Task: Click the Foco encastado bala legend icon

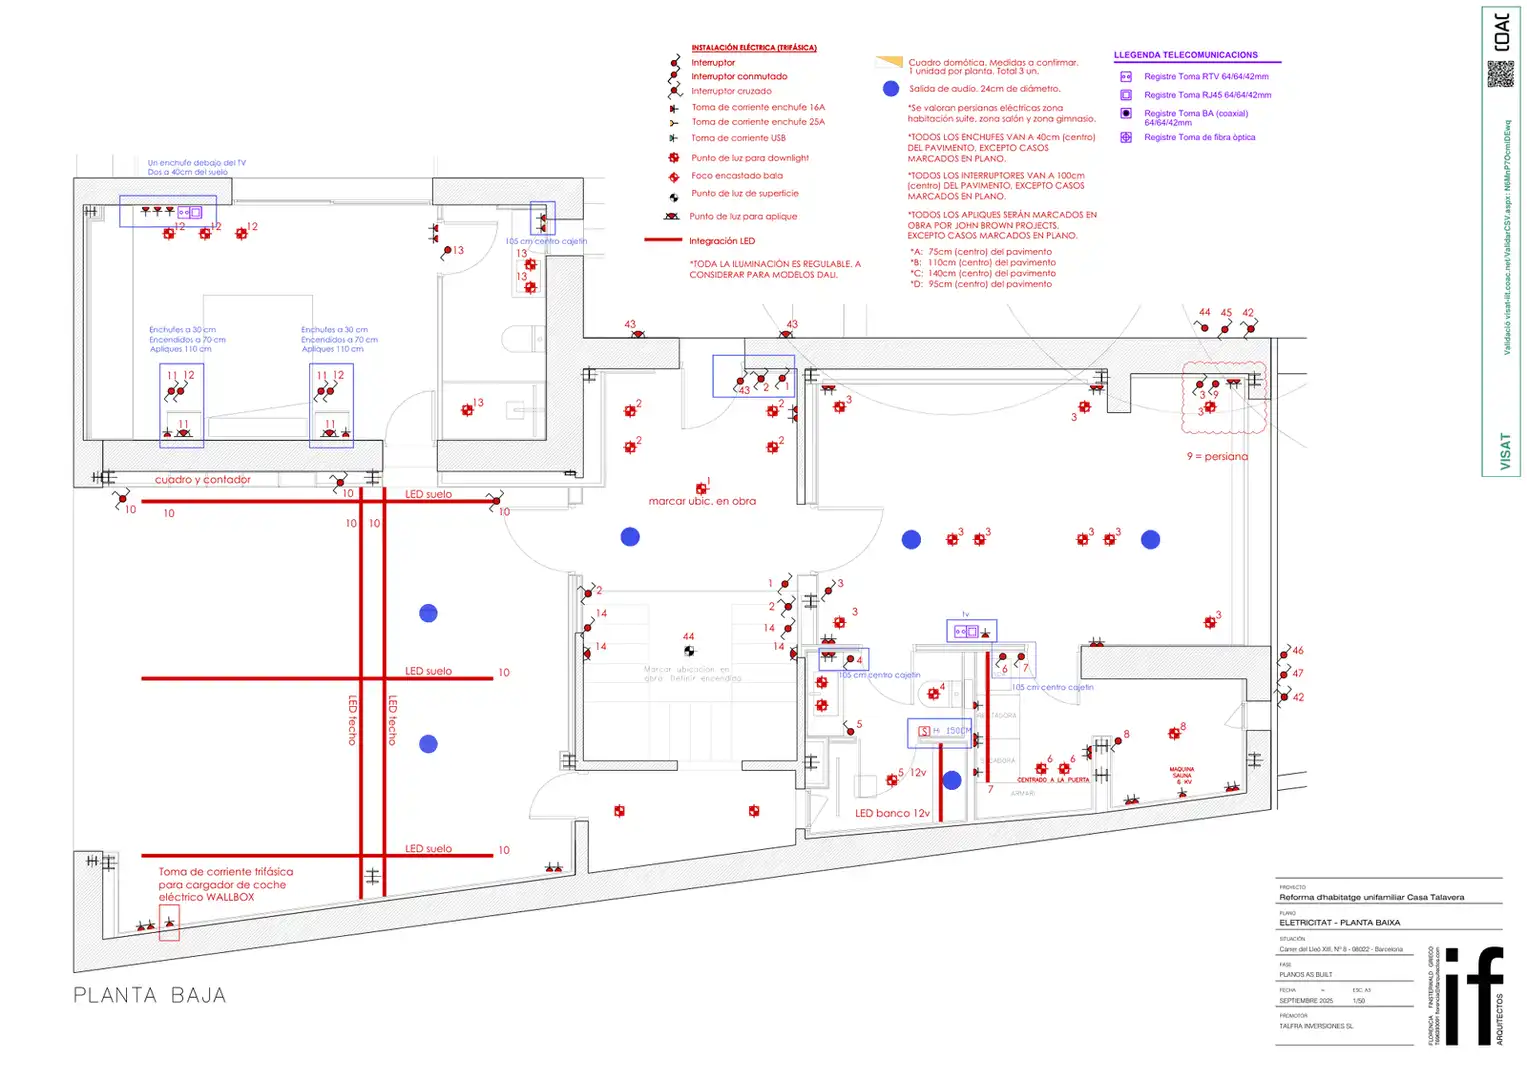Action: pyautogui.click(x=674, y=177)
